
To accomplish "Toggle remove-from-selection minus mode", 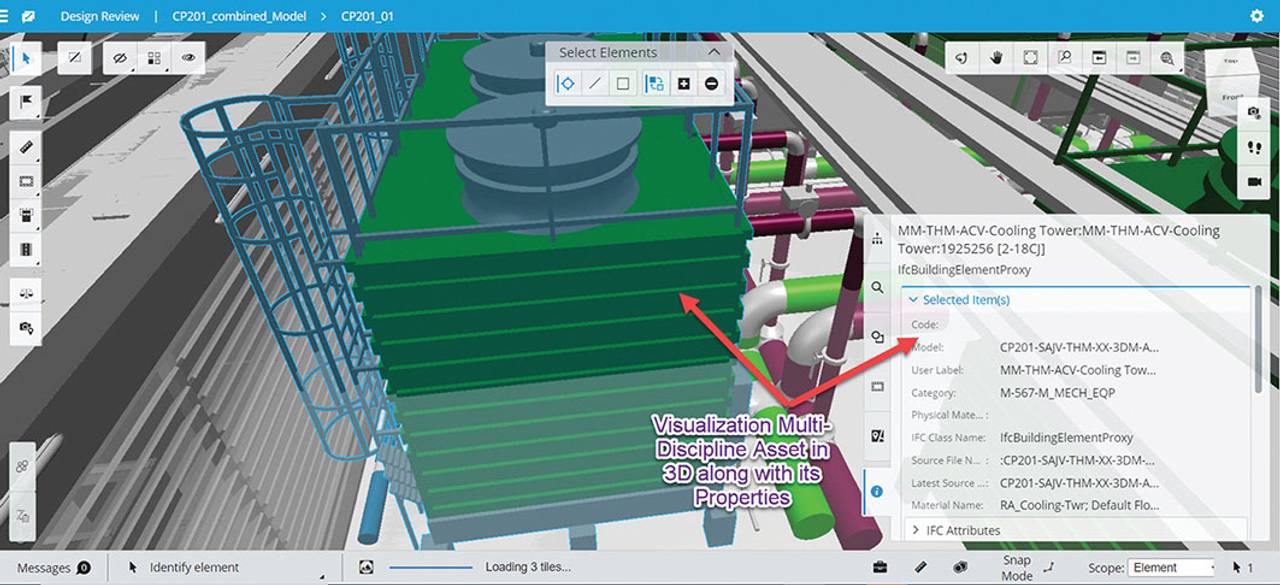I will [711, 84].
